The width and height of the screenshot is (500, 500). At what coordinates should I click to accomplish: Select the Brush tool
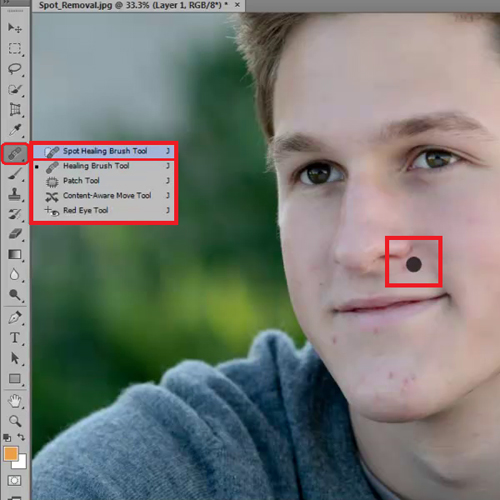15,174
